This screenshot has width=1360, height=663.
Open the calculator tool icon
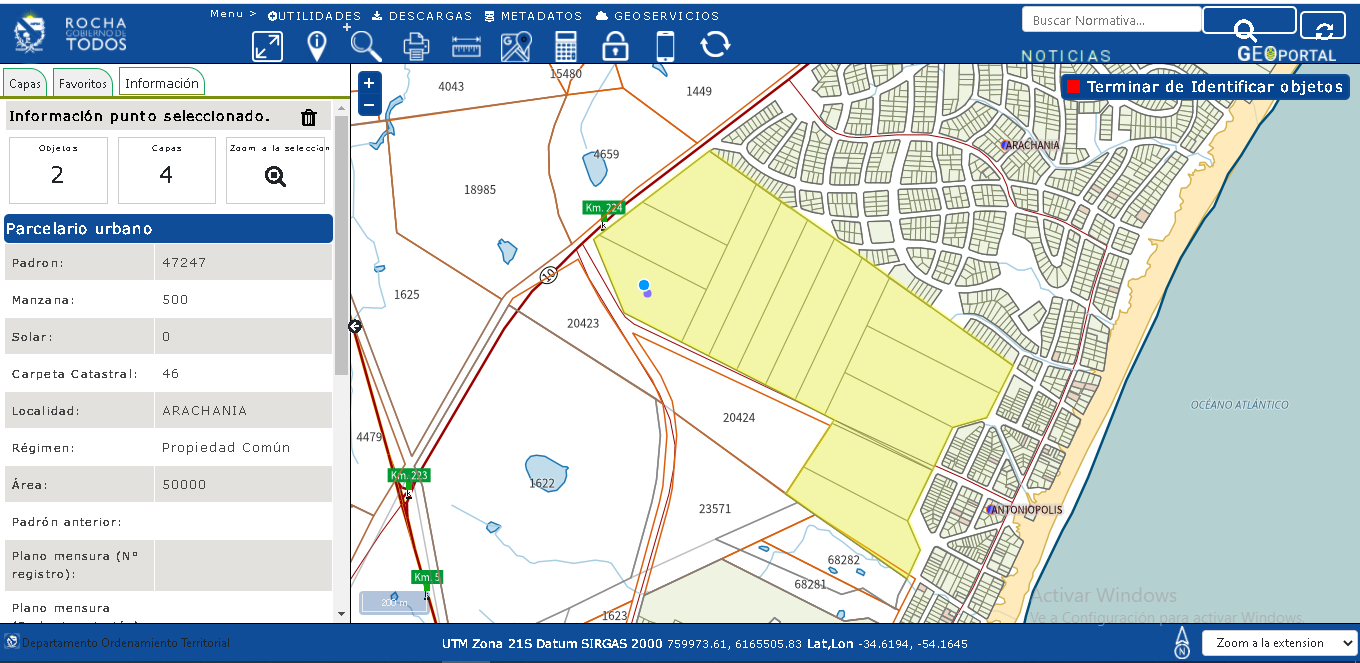[x=566, y=46]
